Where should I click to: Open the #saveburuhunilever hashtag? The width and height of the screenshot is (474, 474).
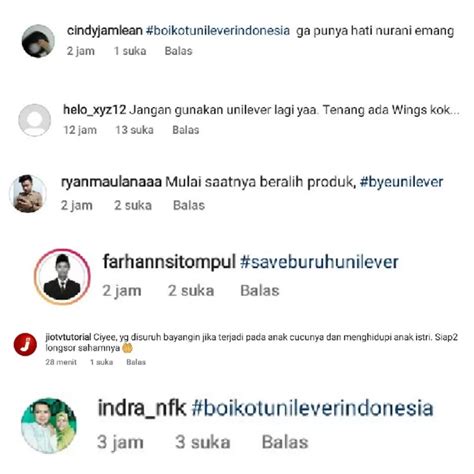[x=319, y=262]
